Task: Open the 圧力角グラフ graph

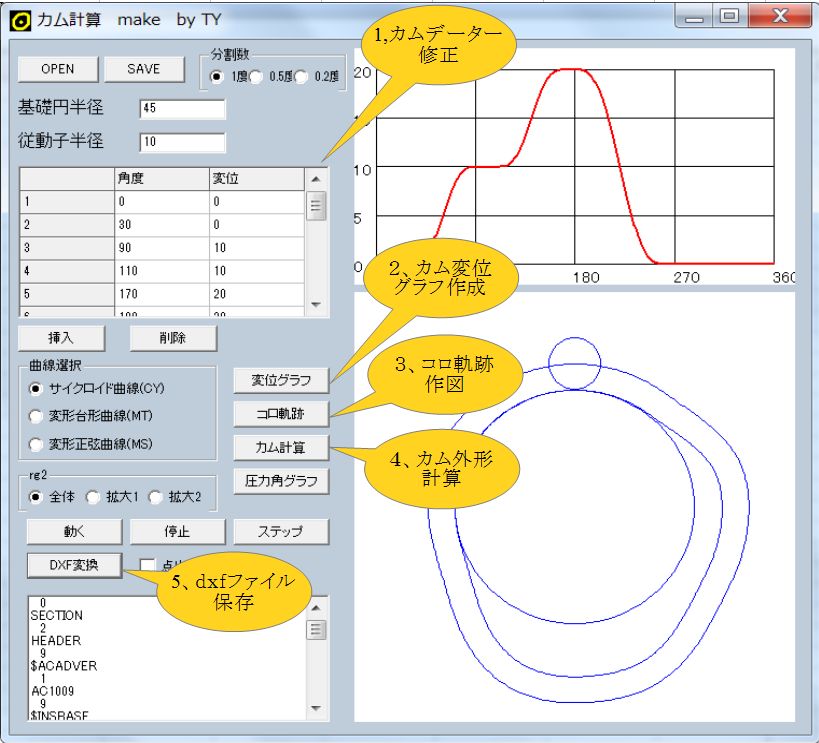Action: [x=280, y=481]
